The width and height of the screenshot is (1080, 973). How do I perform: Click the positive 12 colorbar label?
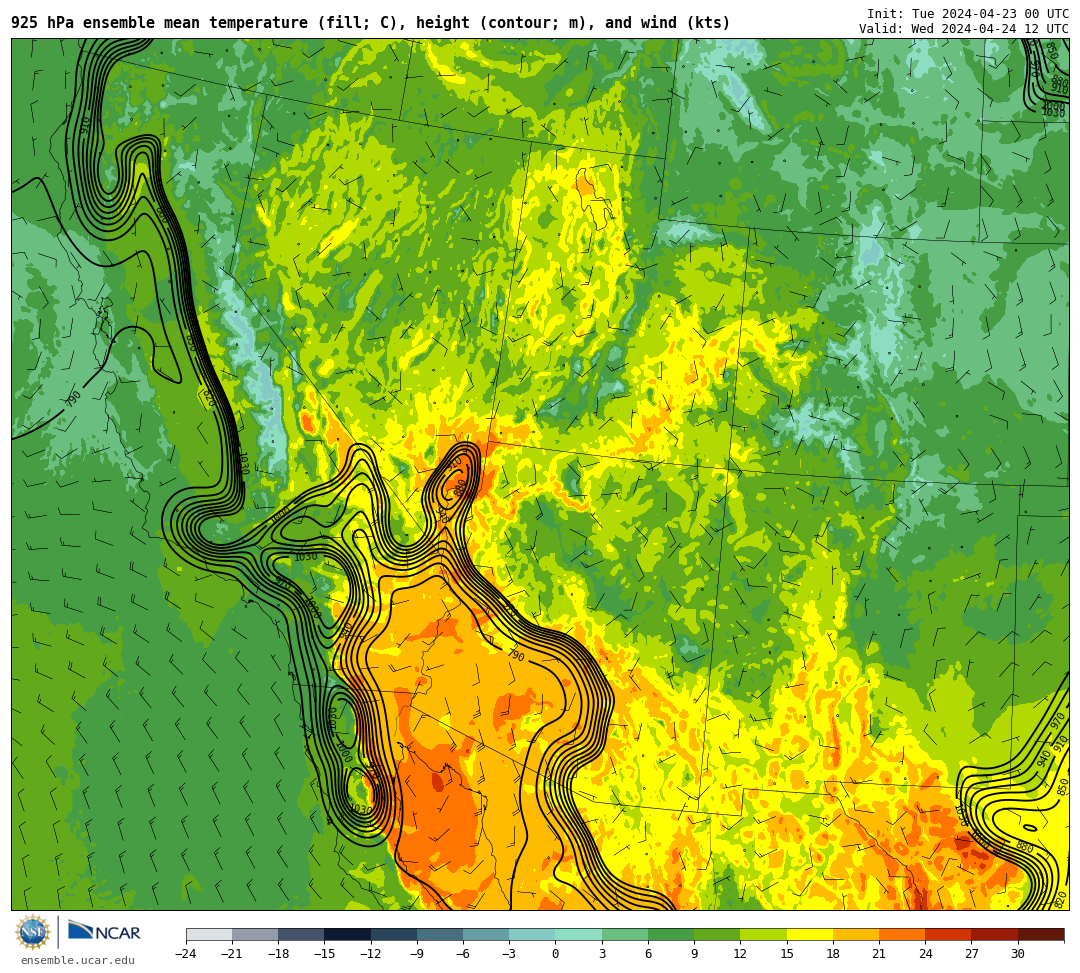(740, 954)
